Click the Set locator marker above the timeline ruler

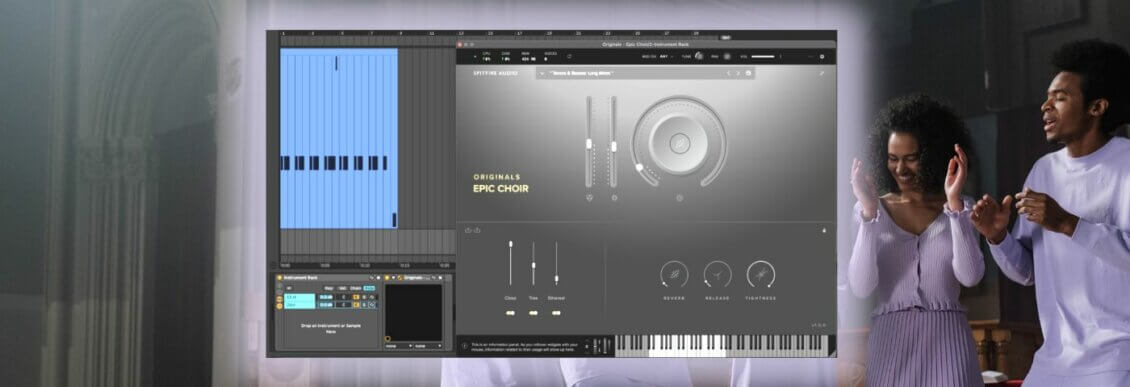(725, 37)
